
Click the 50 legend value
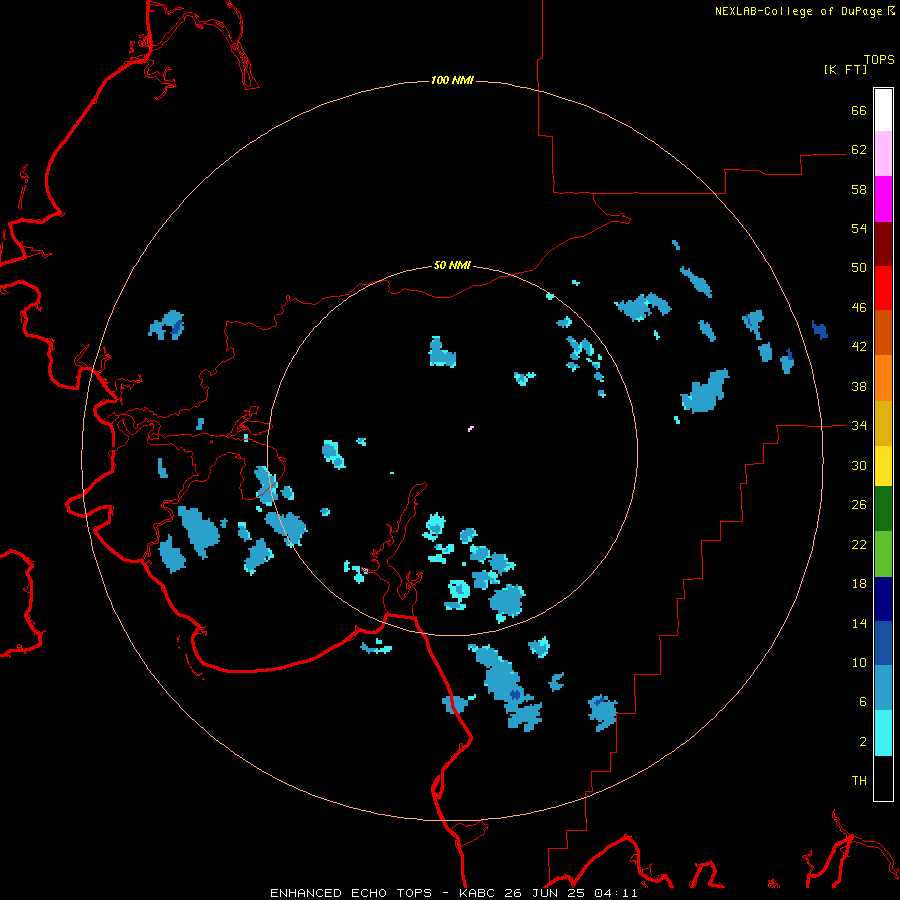pyautogui.click(x=859, y=268)
